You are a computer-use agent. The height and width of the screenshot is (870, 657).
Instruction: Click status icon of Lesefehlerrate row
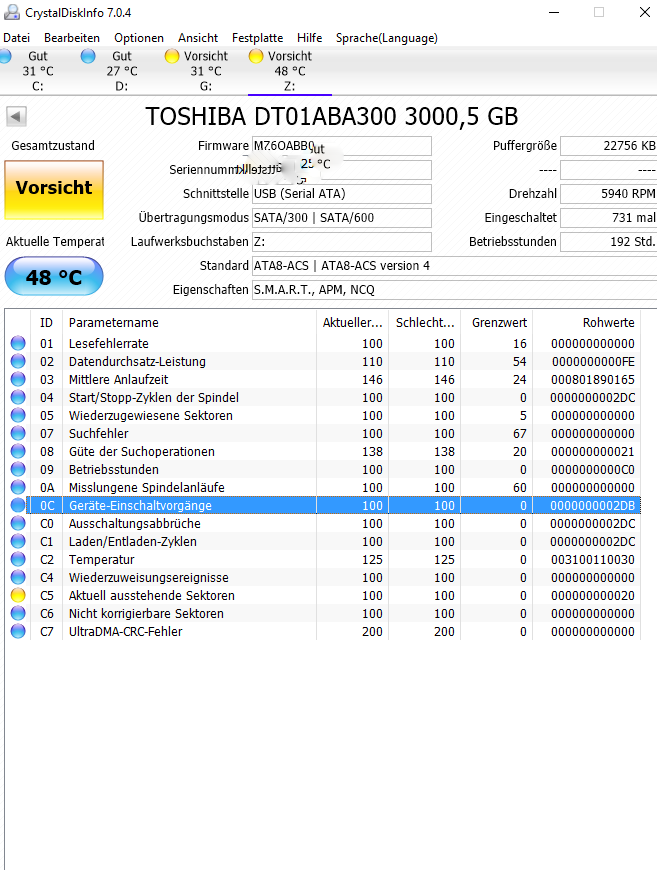tap(18, 343)
